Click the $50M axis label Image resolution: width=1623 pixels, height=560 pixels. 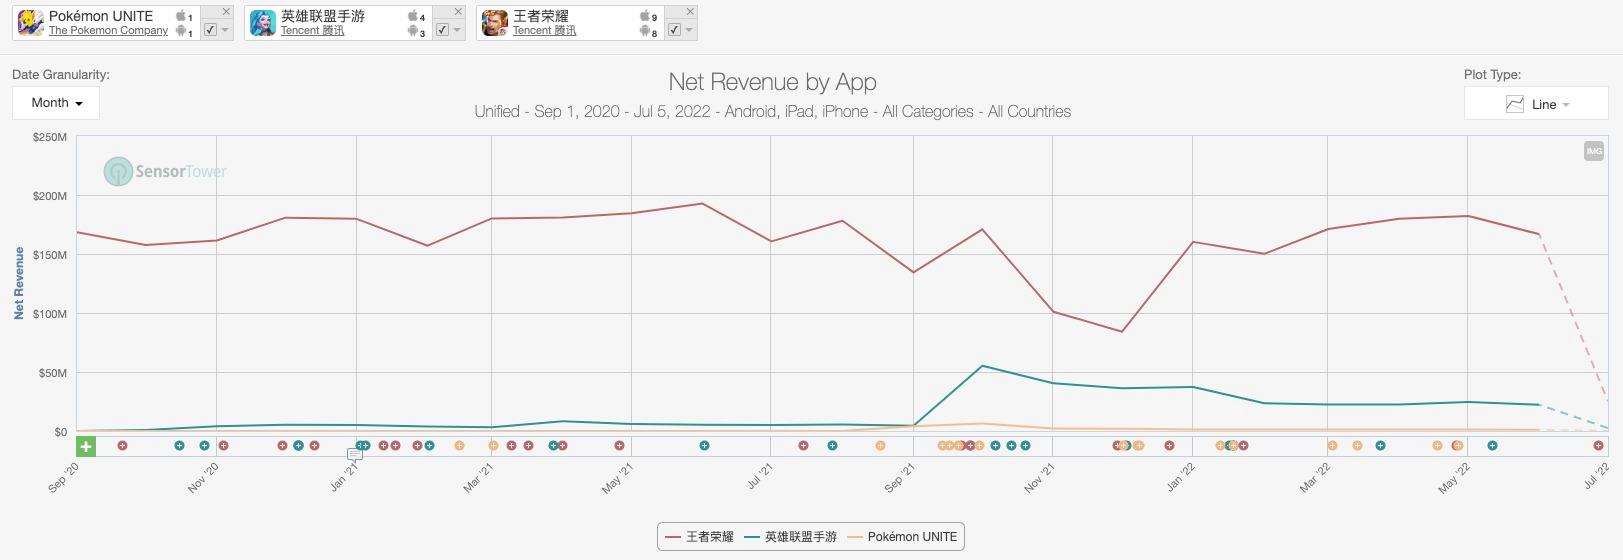click(x=53, y=373)
